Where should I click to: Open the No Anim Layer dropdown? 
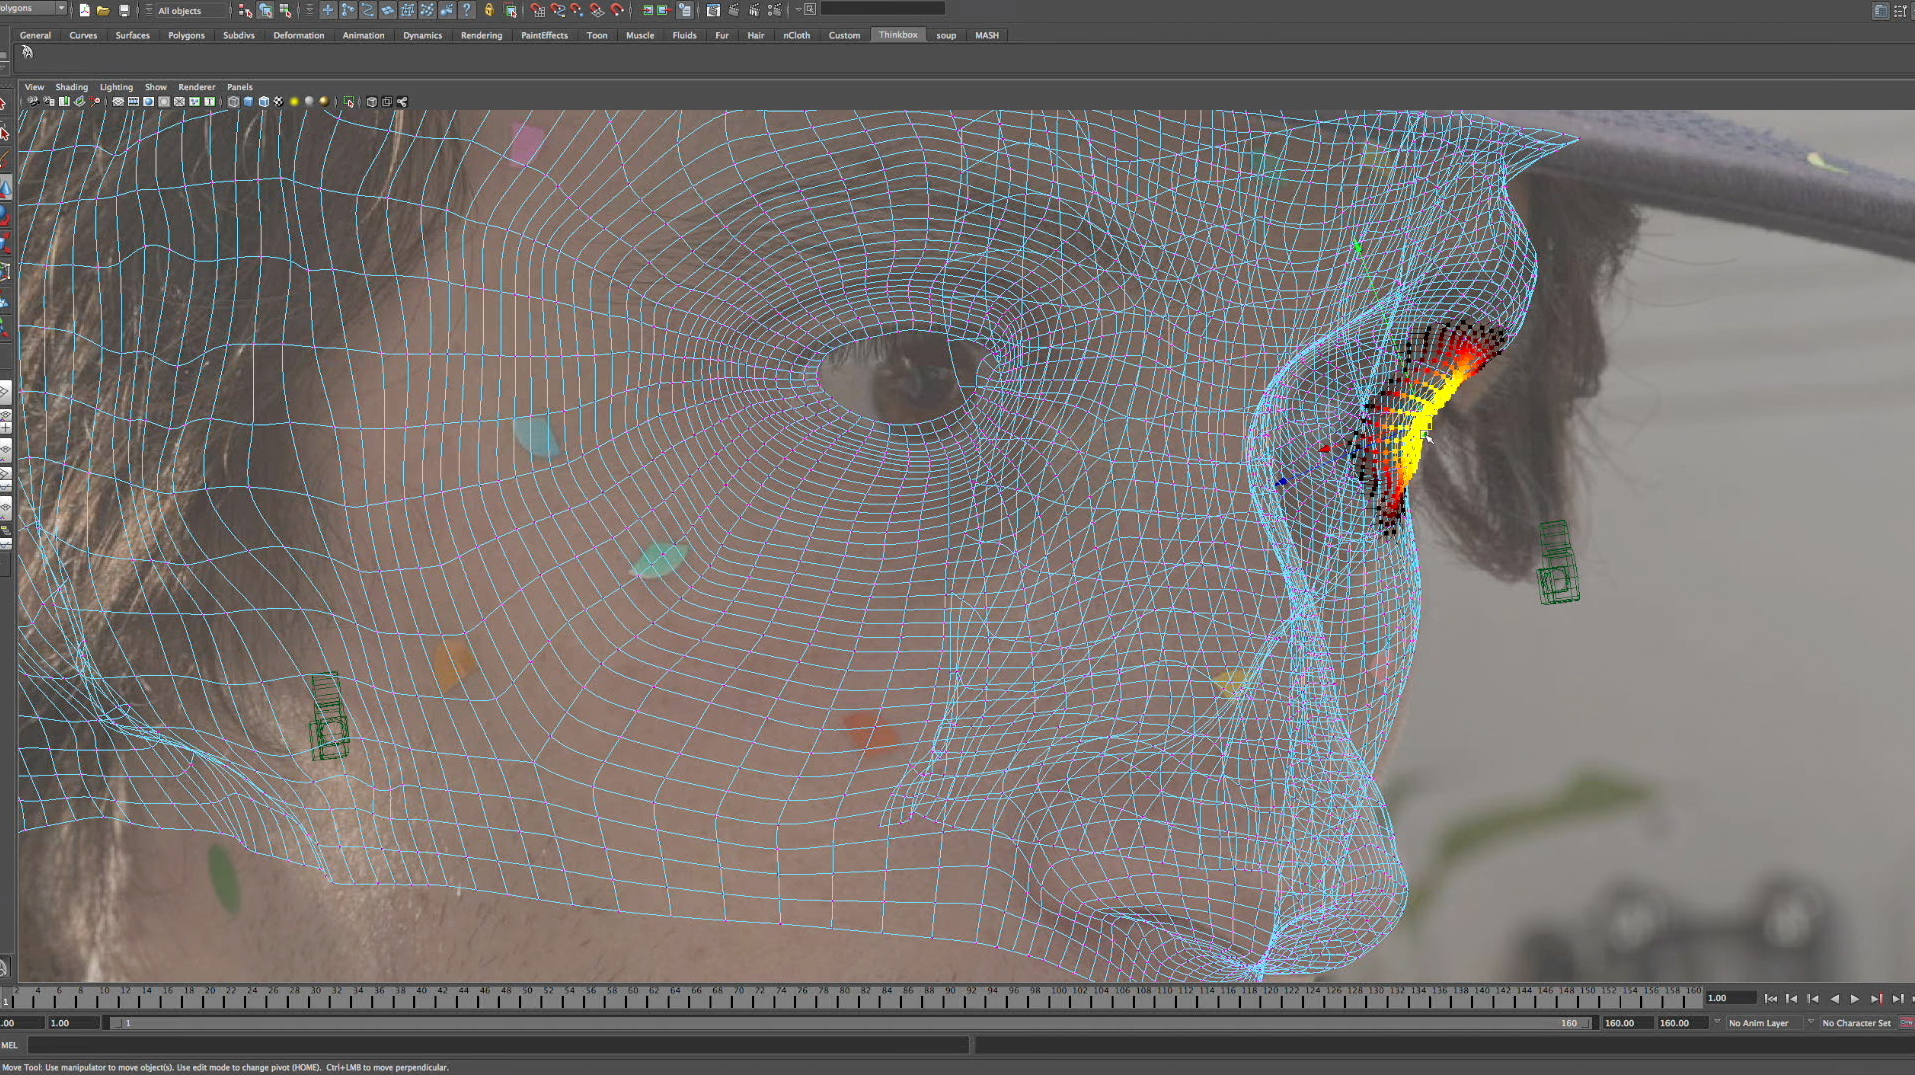coord(1764,1023)
